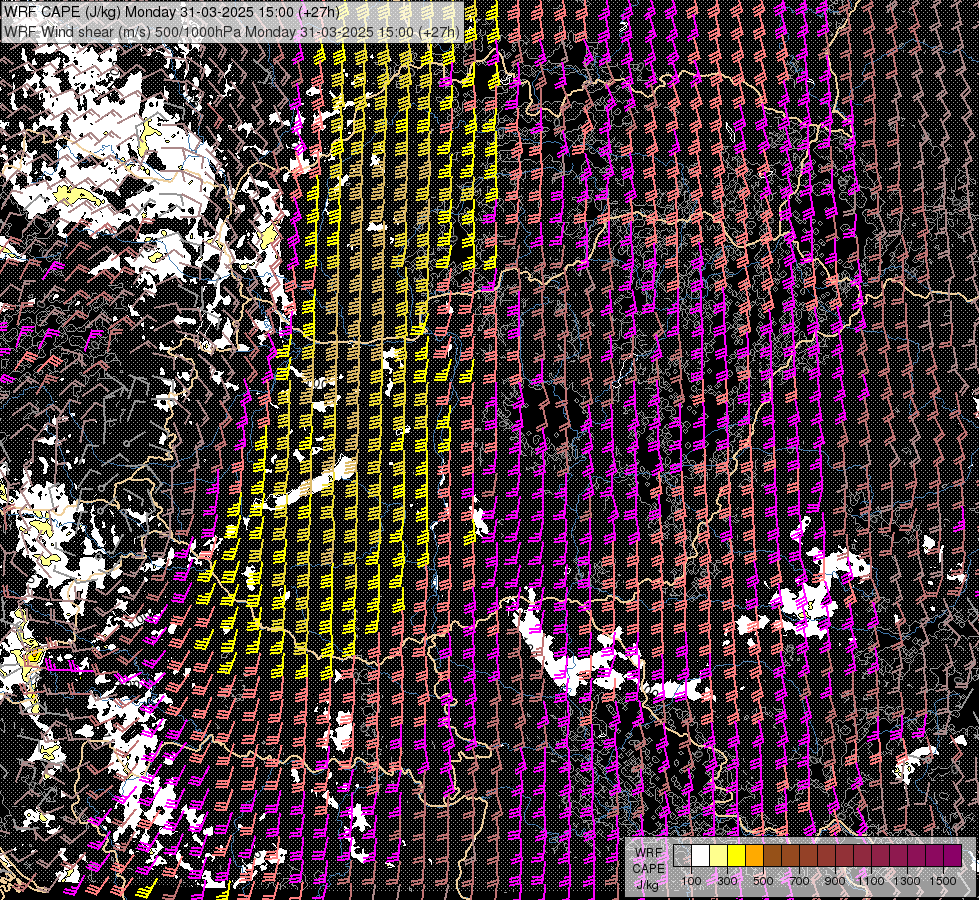Select the bright yellow 300–400 J/kg legend swatch
Image resolution: width=979 pixels, height=900 pixels.
737,856
